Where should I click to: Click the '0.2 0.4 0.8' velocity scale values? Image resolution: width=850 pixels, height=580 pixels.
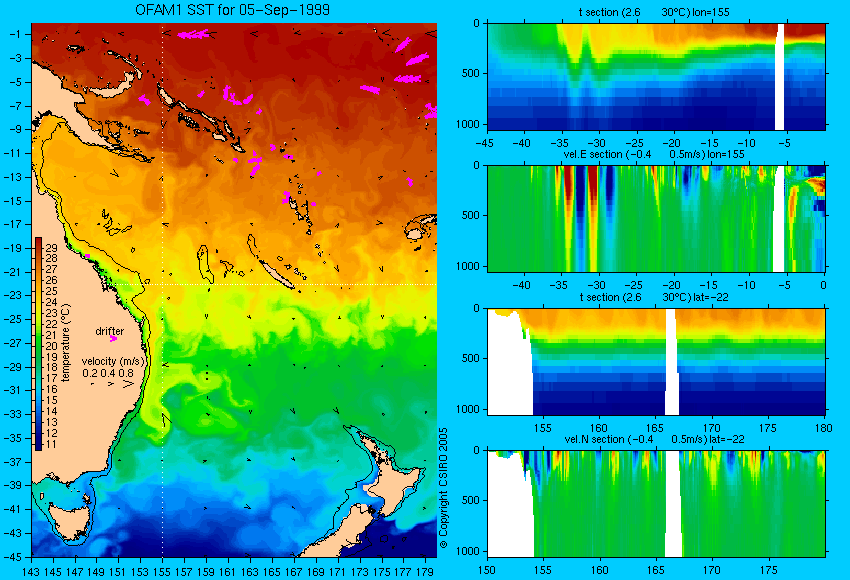[x=108, y=373]
